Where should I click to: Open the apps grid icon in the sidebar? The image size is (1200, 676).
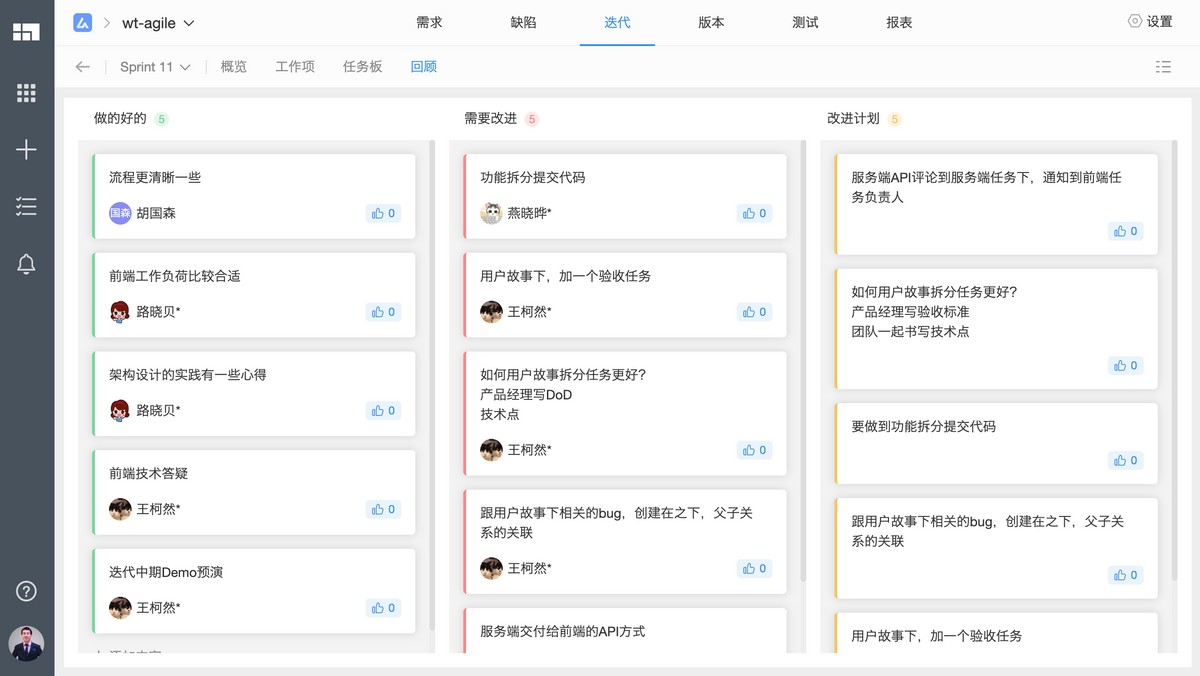pyautogui.click(x=26, y=92)
